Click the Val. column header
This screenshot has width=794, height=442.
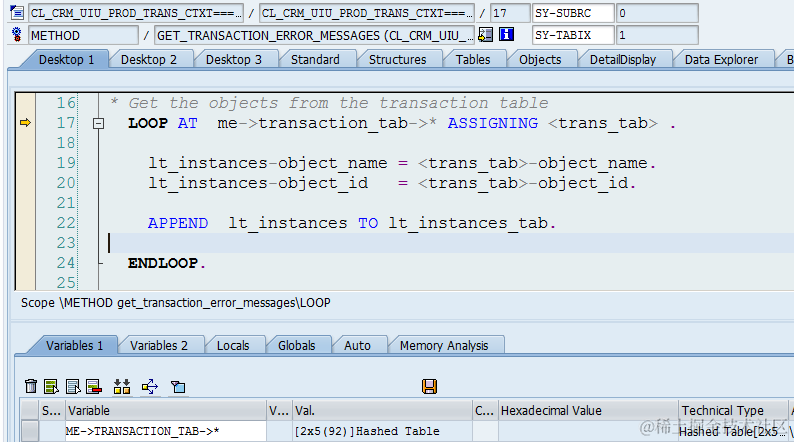tap(382, 410)
